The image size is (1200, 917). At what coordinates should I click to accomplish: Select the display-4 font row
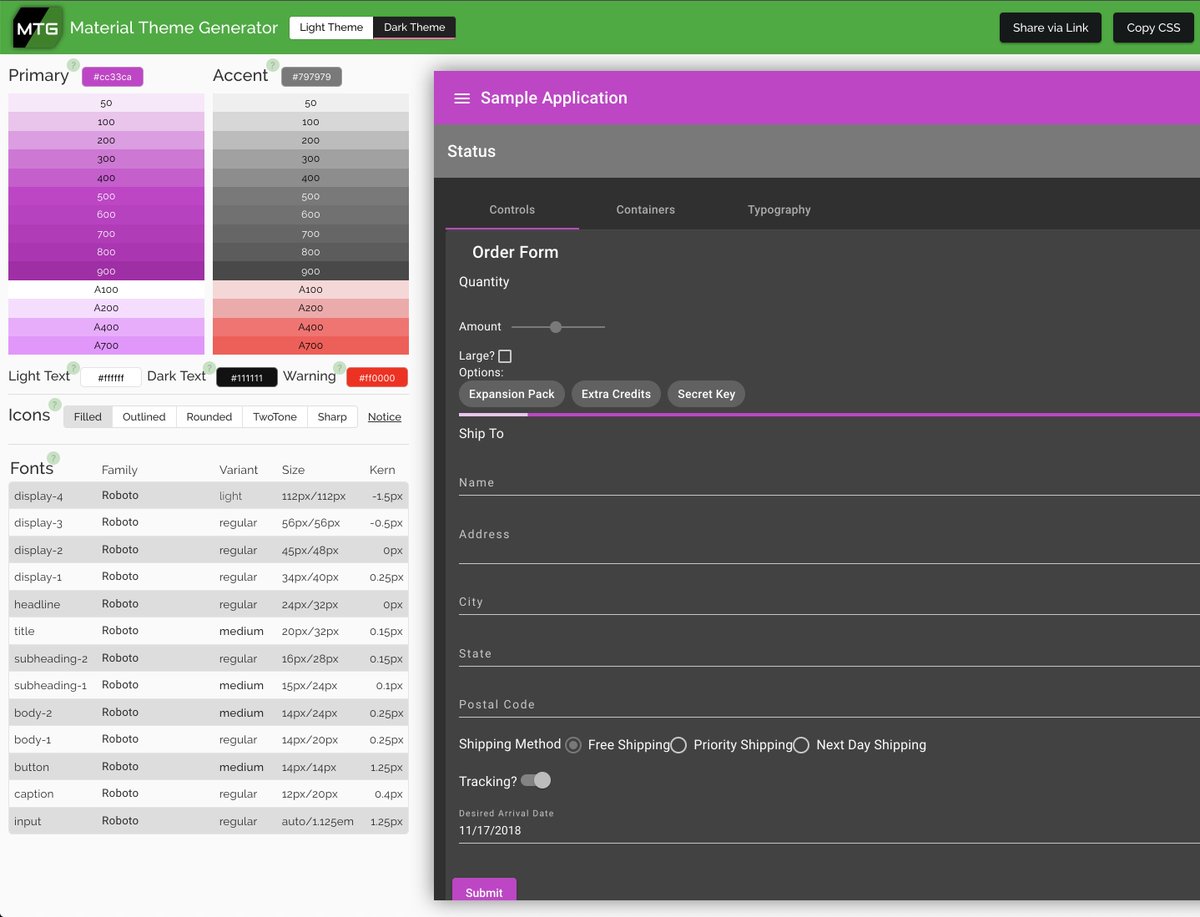point(208,496)
